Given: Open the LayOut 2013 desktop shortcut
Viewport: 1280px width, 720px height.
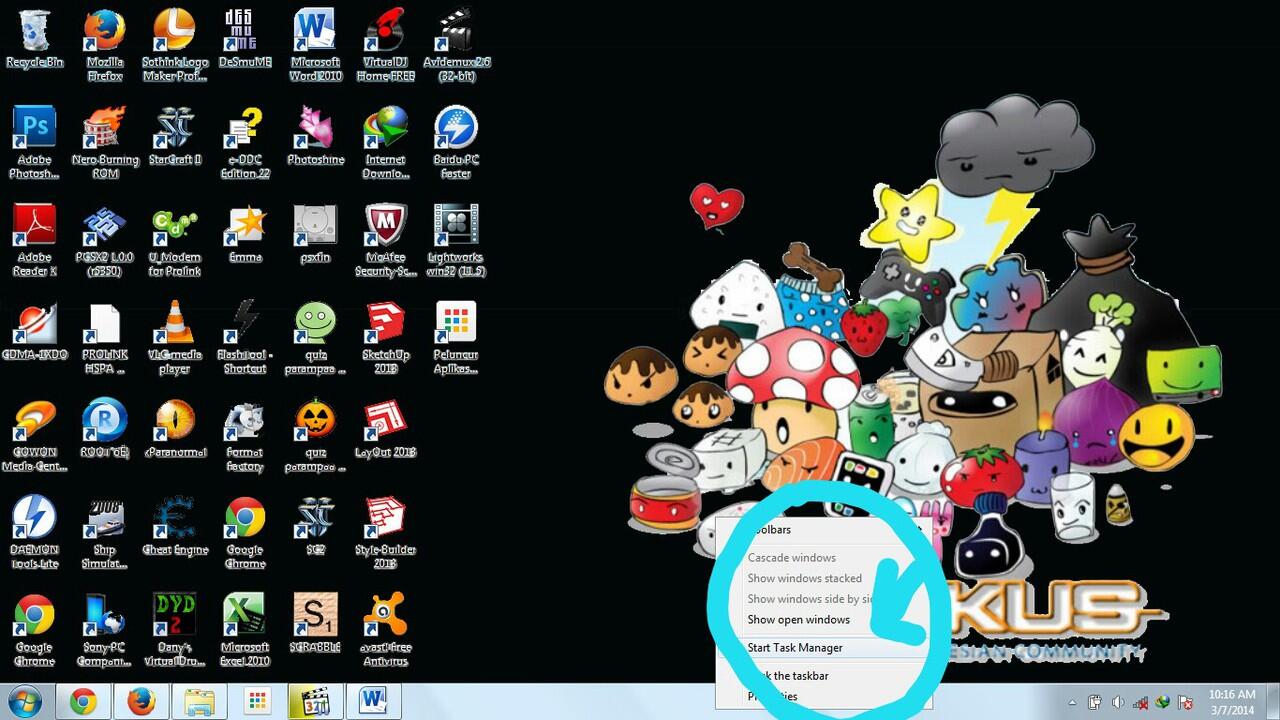Looking at the screenshot, I should (385, 429).
